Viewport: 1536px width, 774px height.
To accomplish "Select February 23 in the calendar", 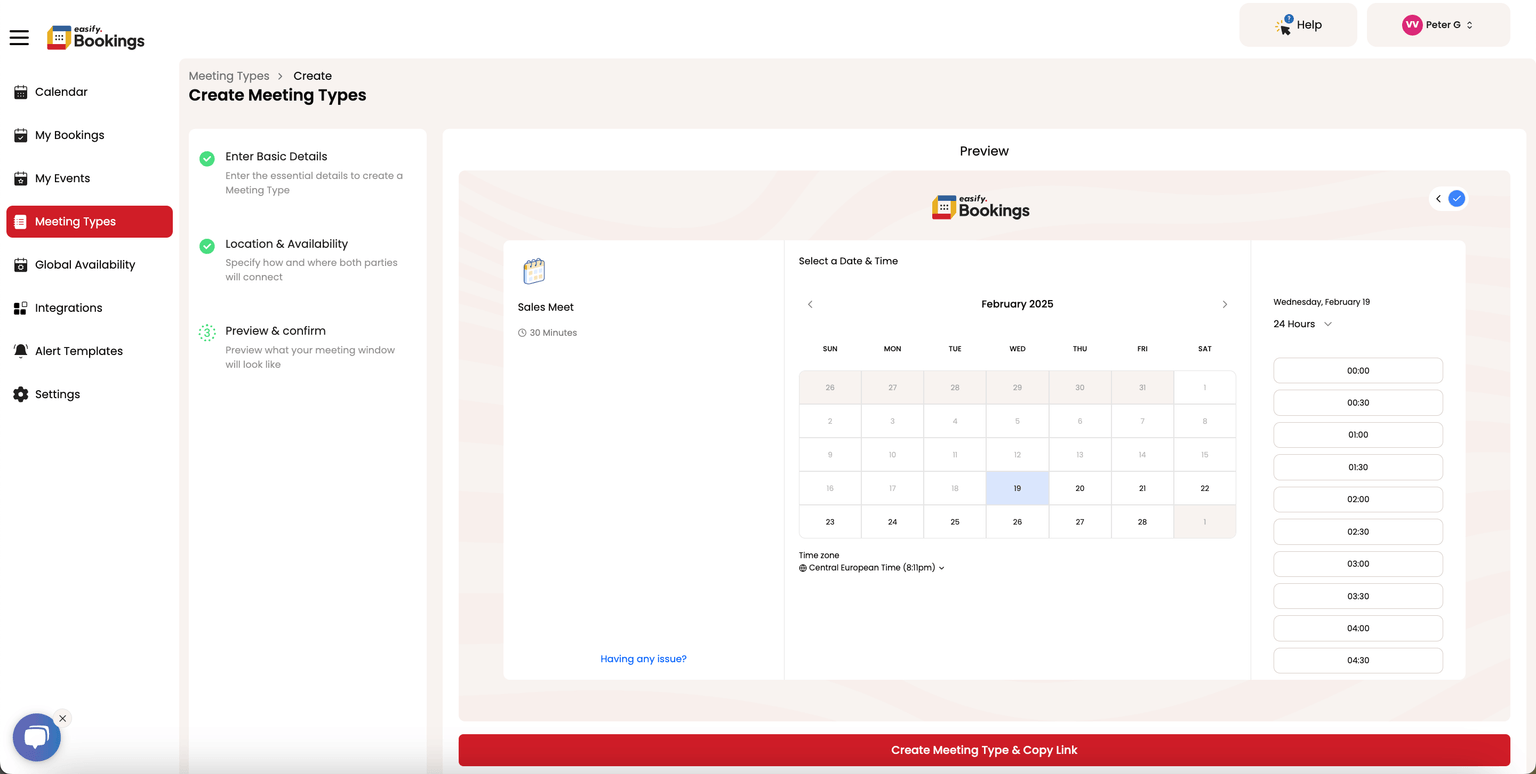I will pyautogui.click(x=830, y=522).
